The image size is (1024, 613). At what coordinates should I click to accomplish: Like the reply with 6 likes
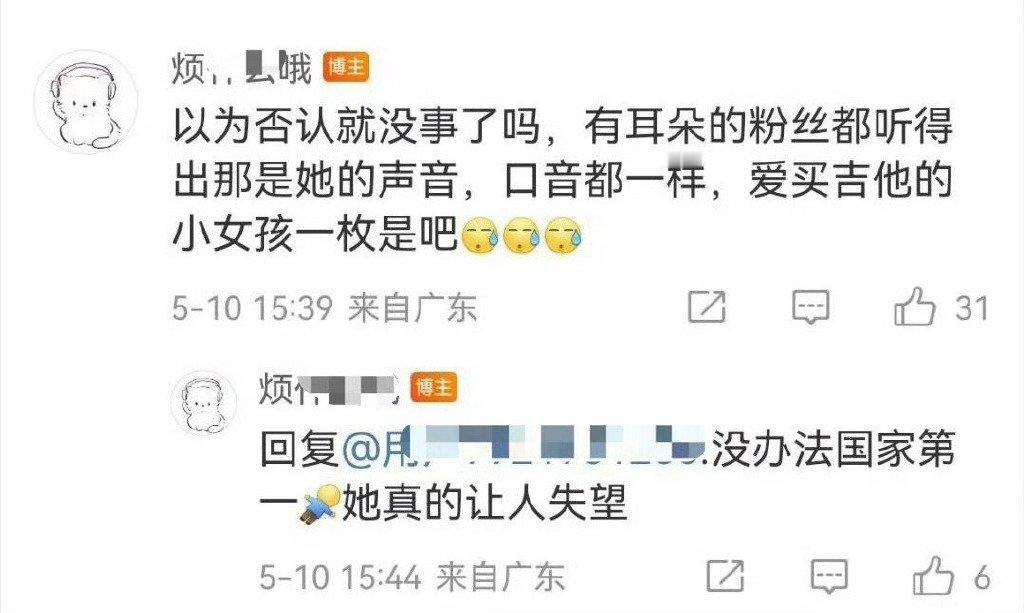[933, 576]
